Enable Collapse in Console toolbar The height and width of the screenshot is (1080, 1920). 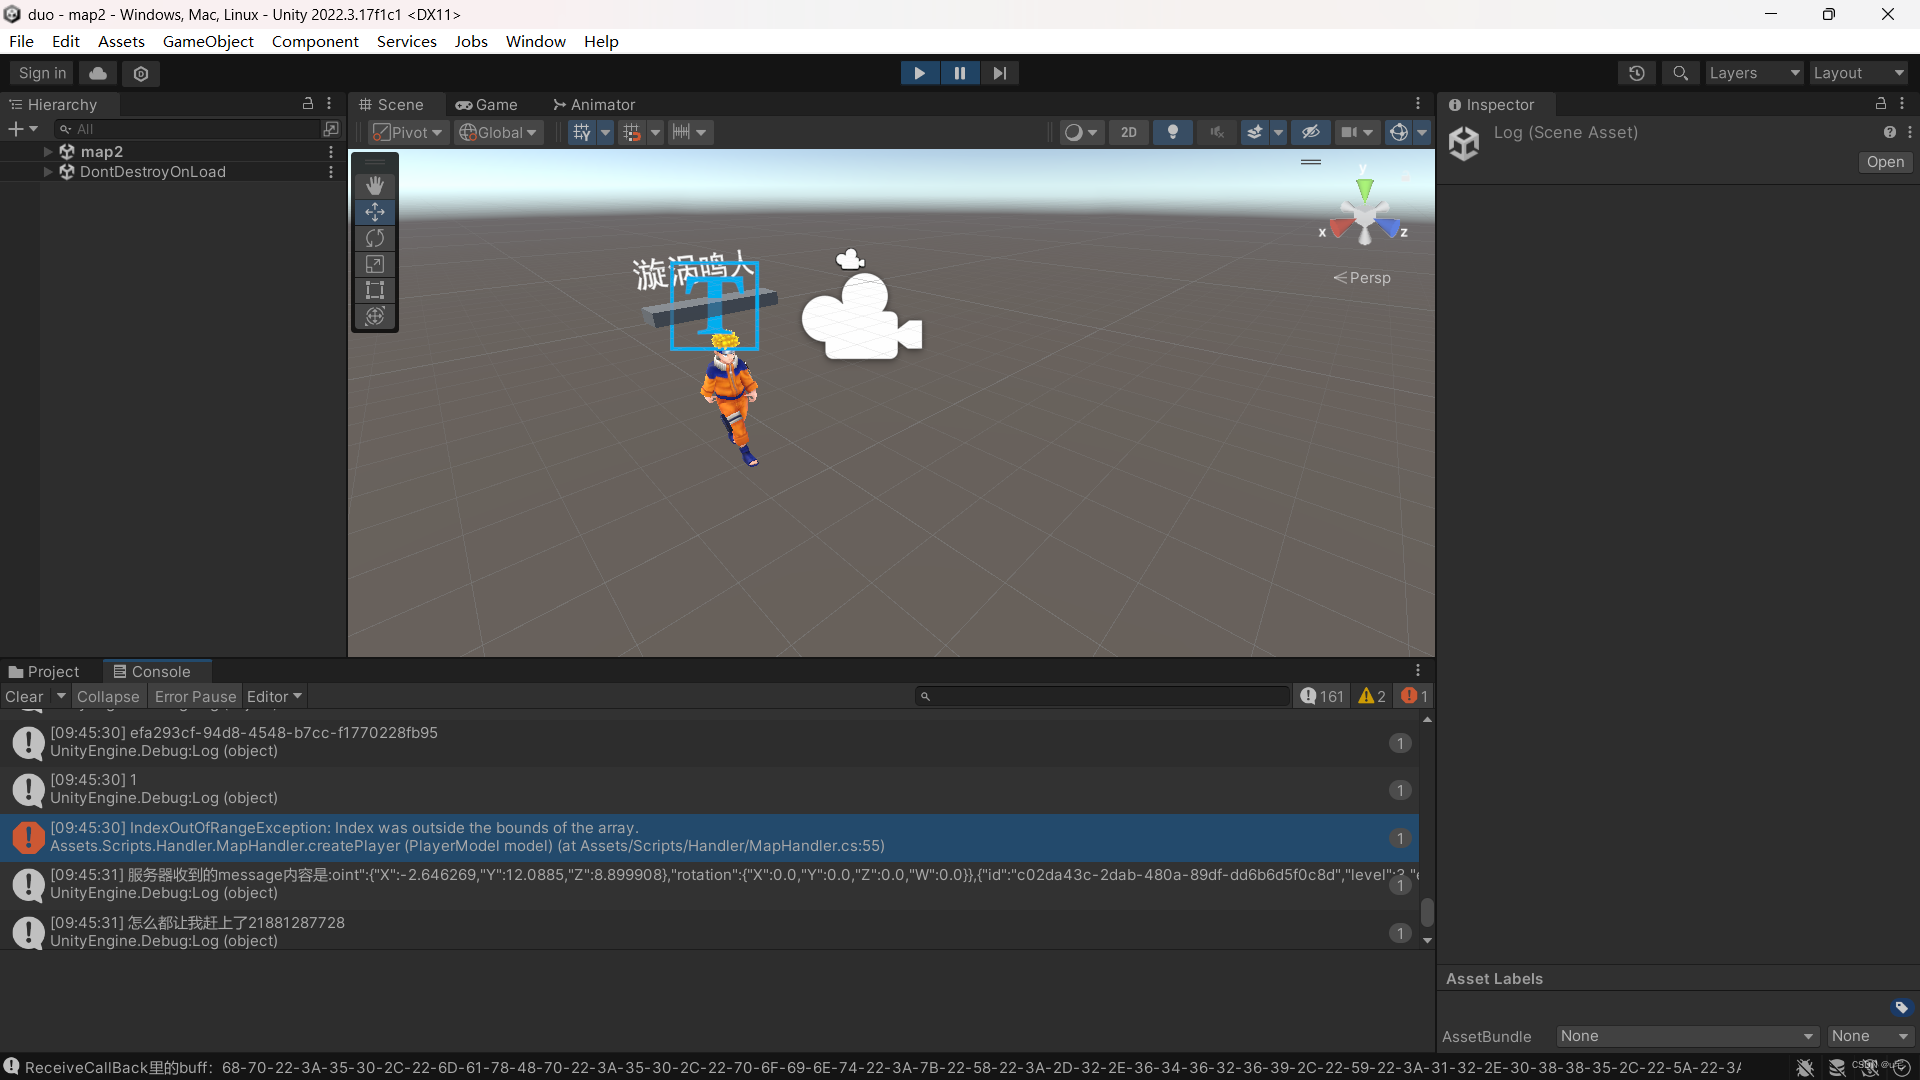point(109,696)
